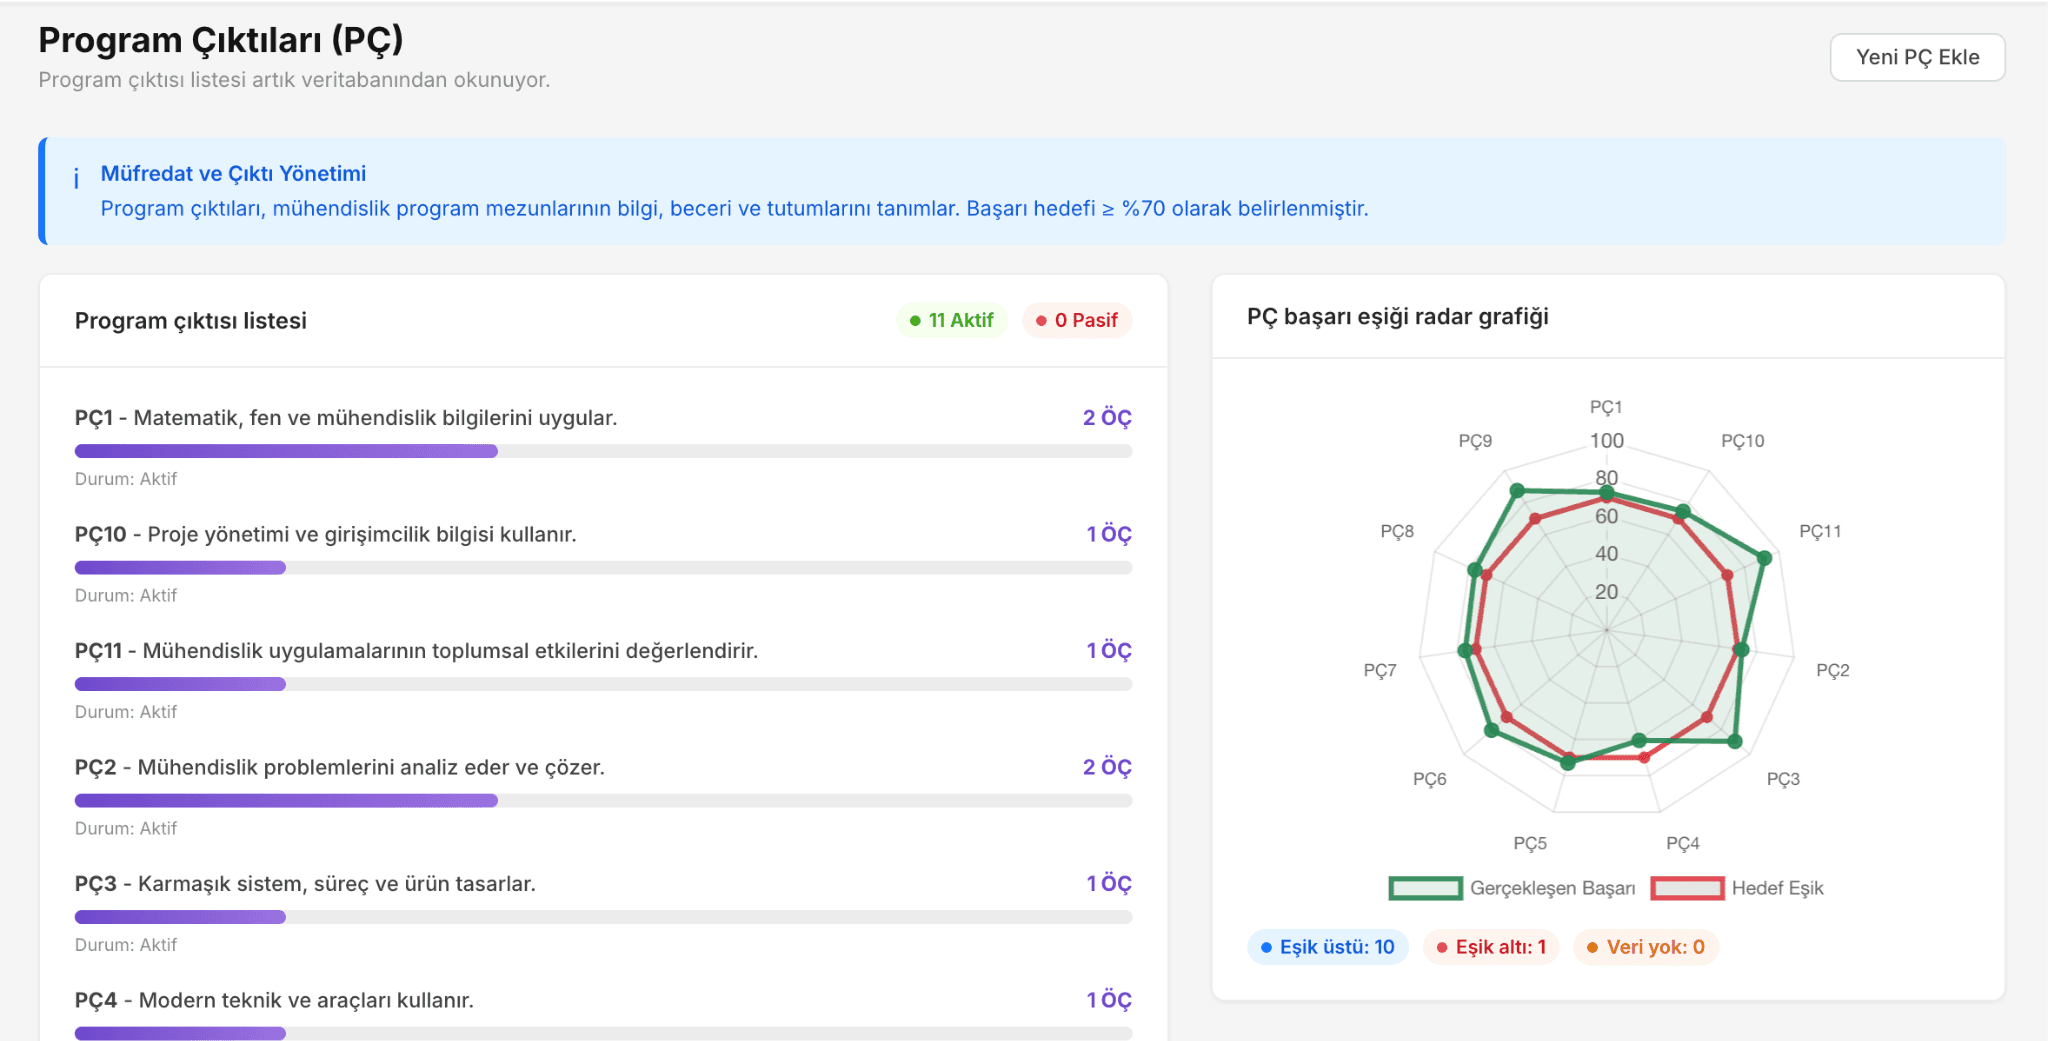2048x1041 pixels.
Task: Click PÇ3 progress bar
Action: 603,917
